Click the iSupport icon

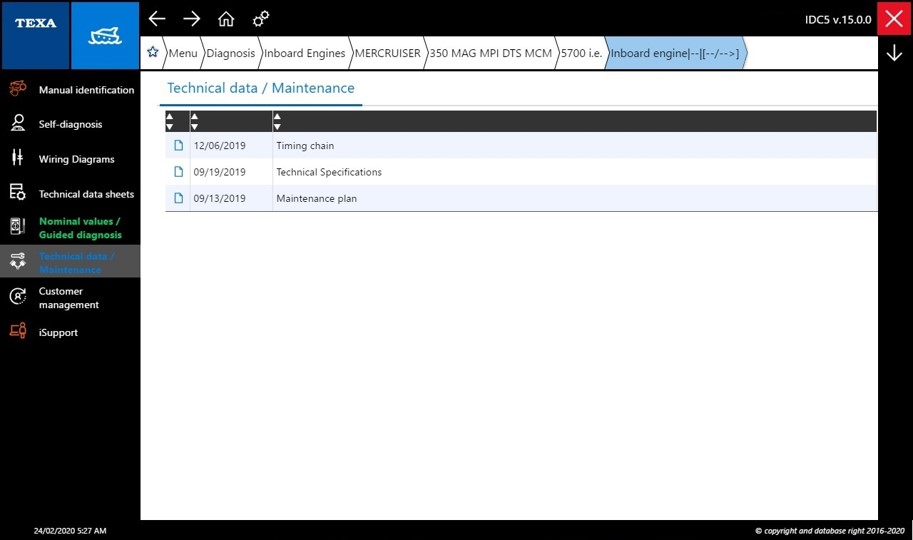coord(17,331)
